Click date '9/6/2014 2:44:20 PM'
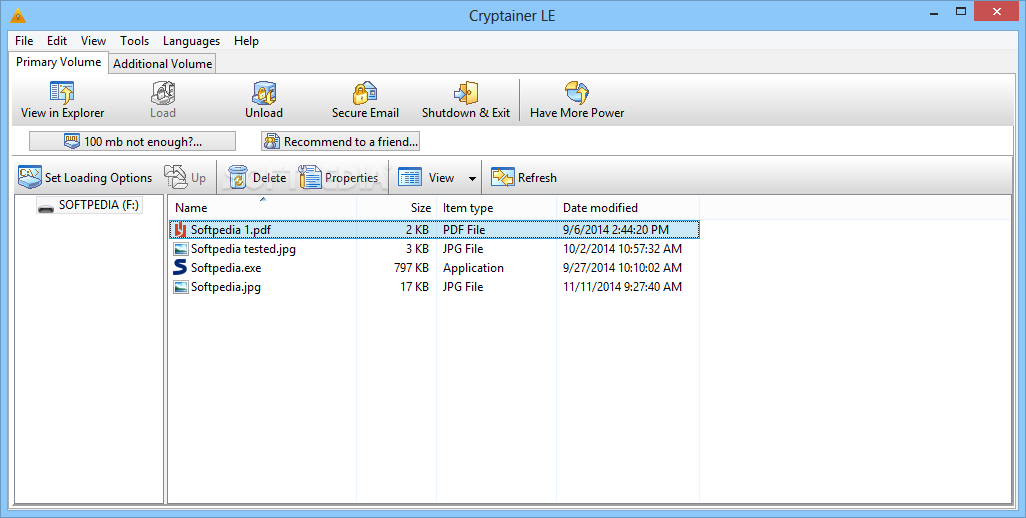 616,230
